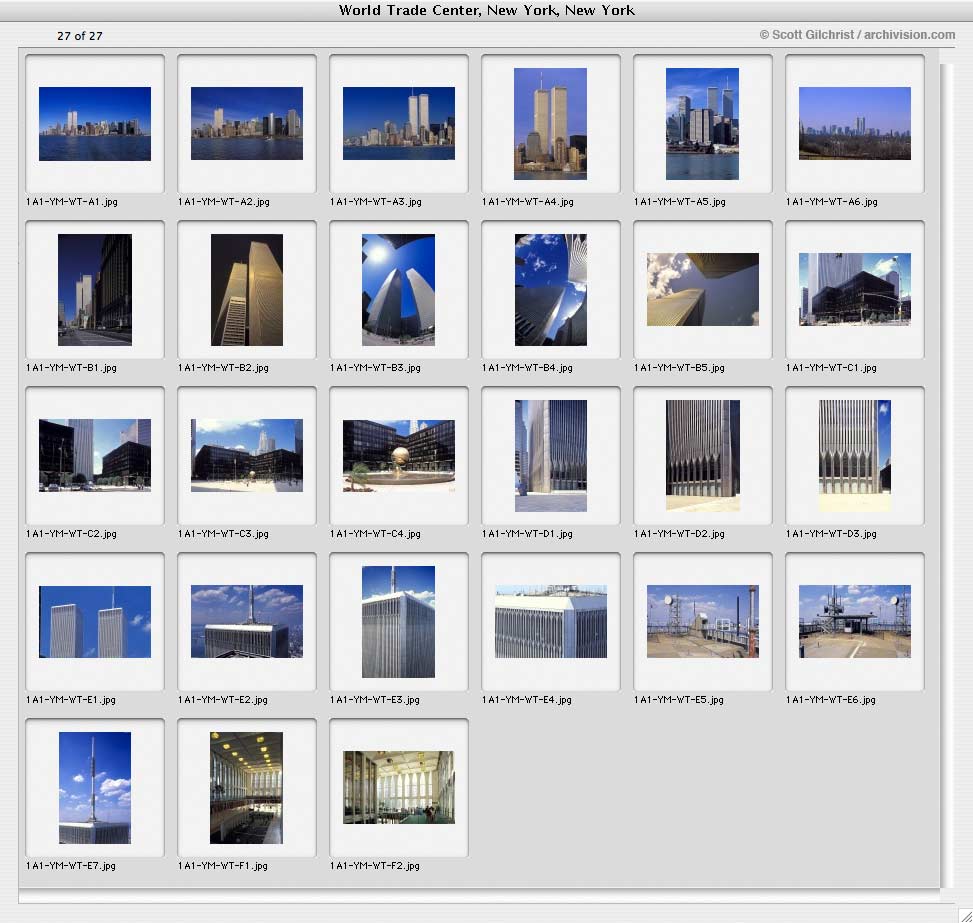Open thumbnail 1A1-YM-WT-A1.jpg skyline photo
This screenshot has height=923, width=973.
95,124
